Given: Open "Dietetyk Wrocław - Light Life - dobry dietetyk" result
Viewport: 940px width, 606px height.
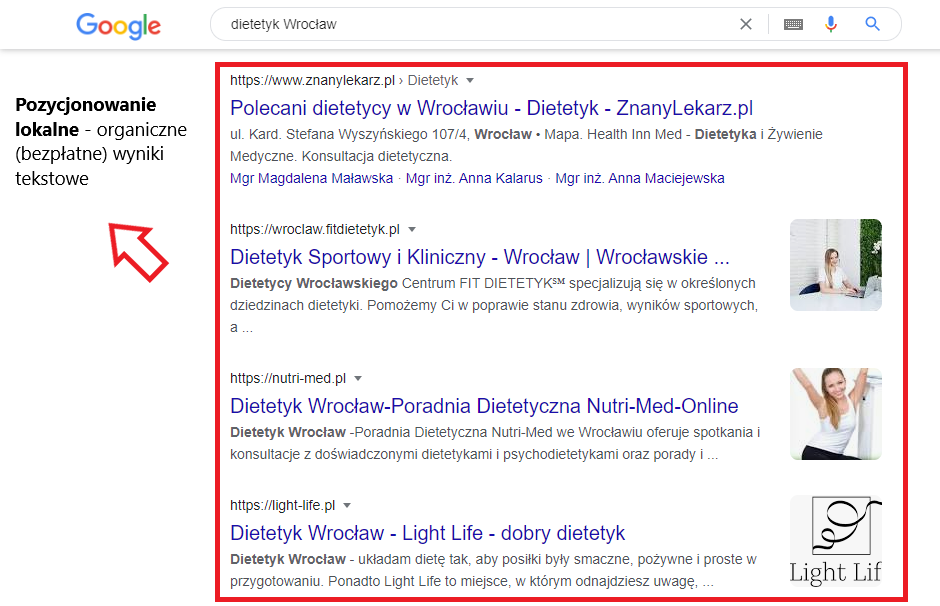Looking at the screenshot, I should (427, 533).
